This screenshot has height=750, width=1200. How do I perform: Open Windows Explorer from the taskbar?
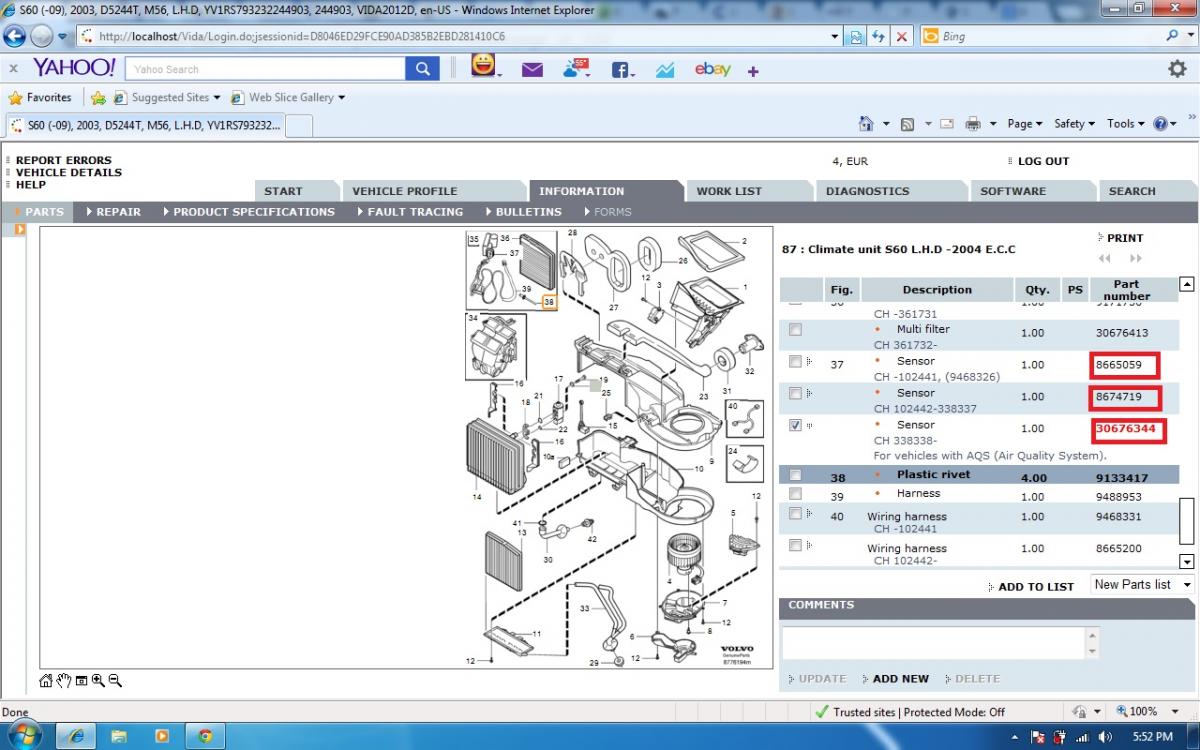119,736
